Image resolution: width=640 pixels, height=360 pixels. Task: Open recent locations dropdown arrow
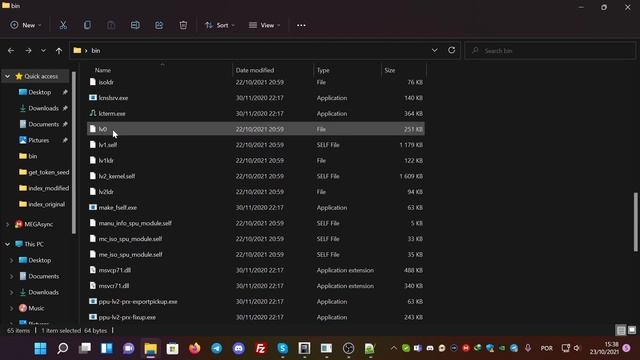pos(43,51)
